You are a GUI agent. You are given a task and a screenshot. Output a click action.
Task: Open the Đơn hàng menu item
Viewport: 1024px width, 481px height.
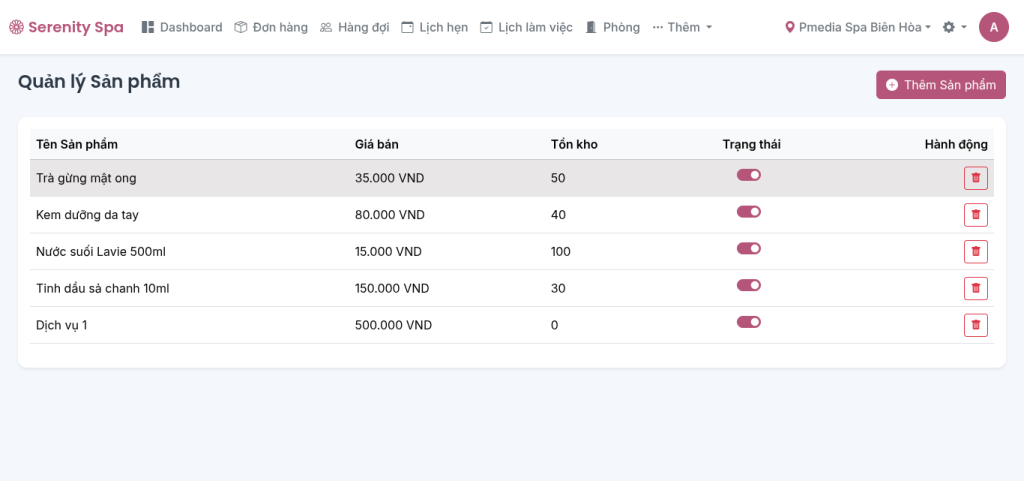point(271,27)
